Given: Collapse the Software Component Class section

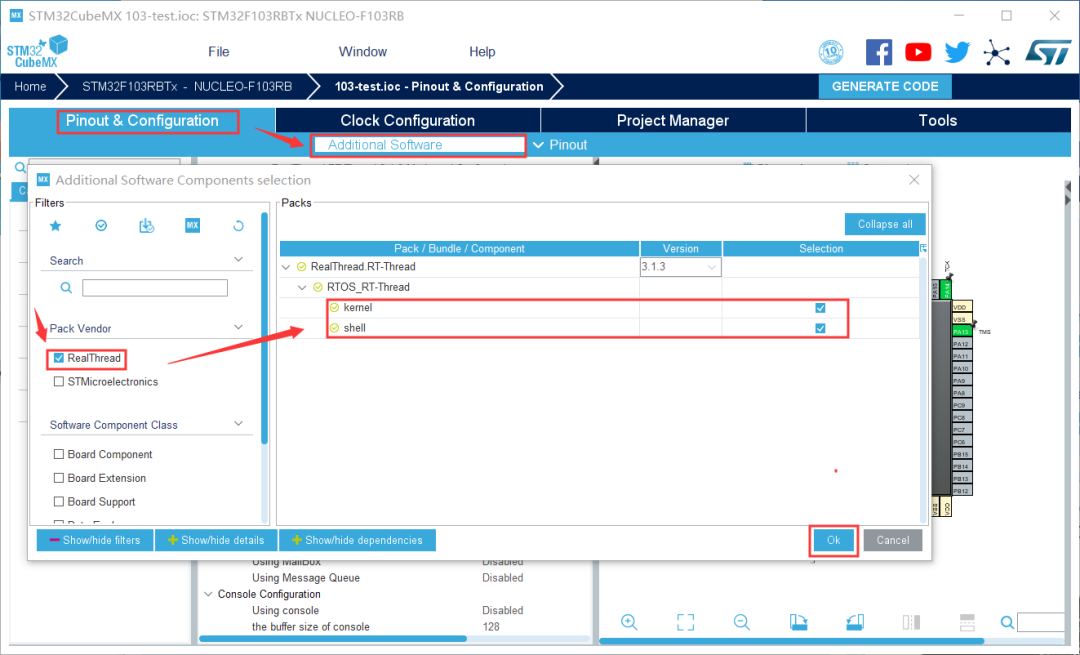Looking at the screenshot, I should click(x=238, y=424).
